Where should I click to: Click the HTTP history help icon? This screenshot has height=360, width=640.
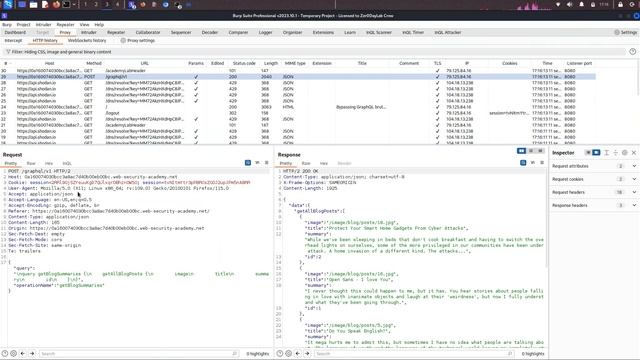click(632, 51)
